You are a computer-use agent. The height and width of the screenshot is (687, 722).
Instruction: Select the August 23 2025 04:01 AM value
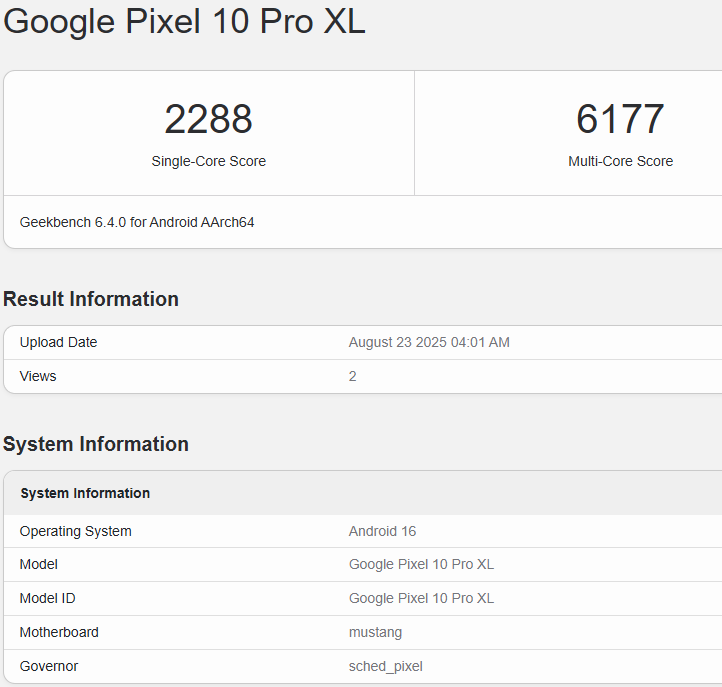coord(429,343)
